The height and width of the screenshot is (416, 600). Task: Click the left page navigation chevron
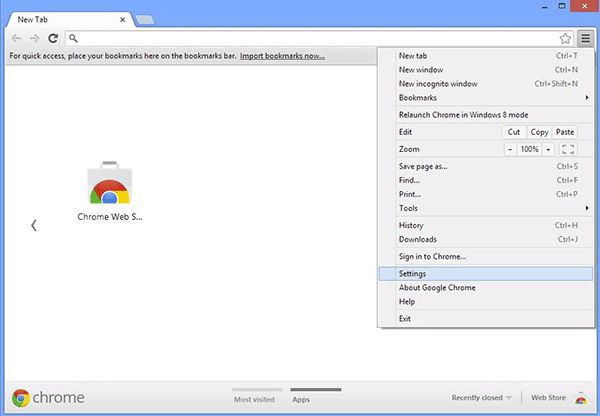pyautogui.click(x=33, y=226)
